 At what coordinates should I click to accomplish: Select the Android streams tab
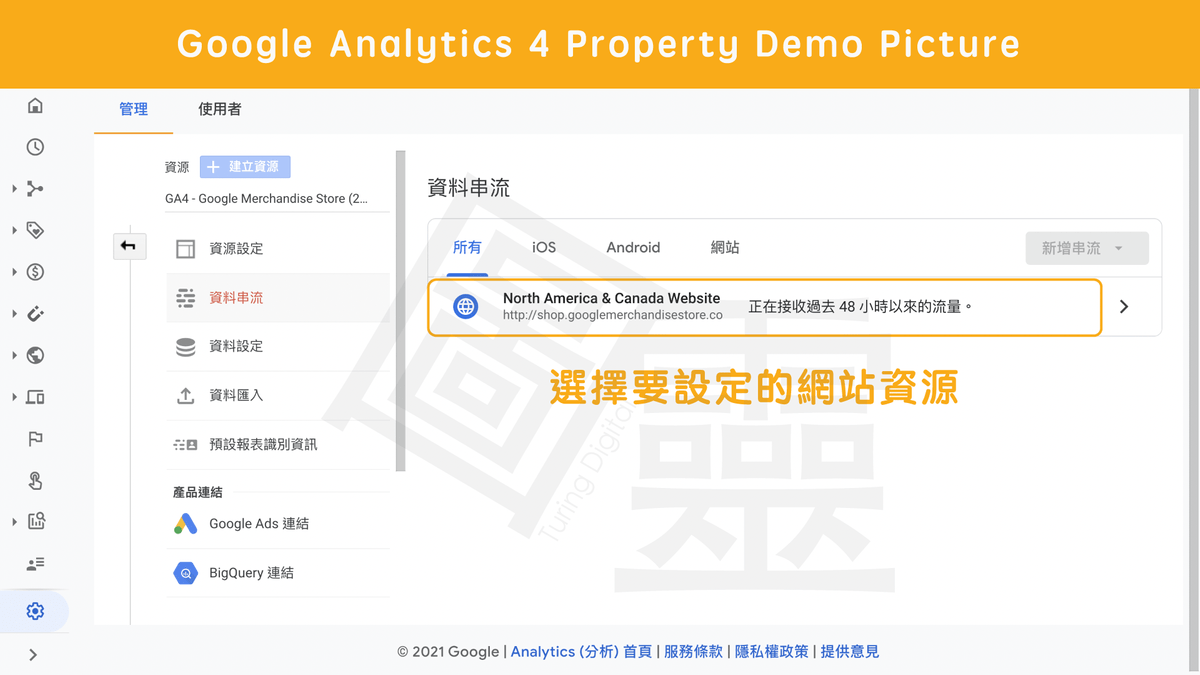(633, 248)
